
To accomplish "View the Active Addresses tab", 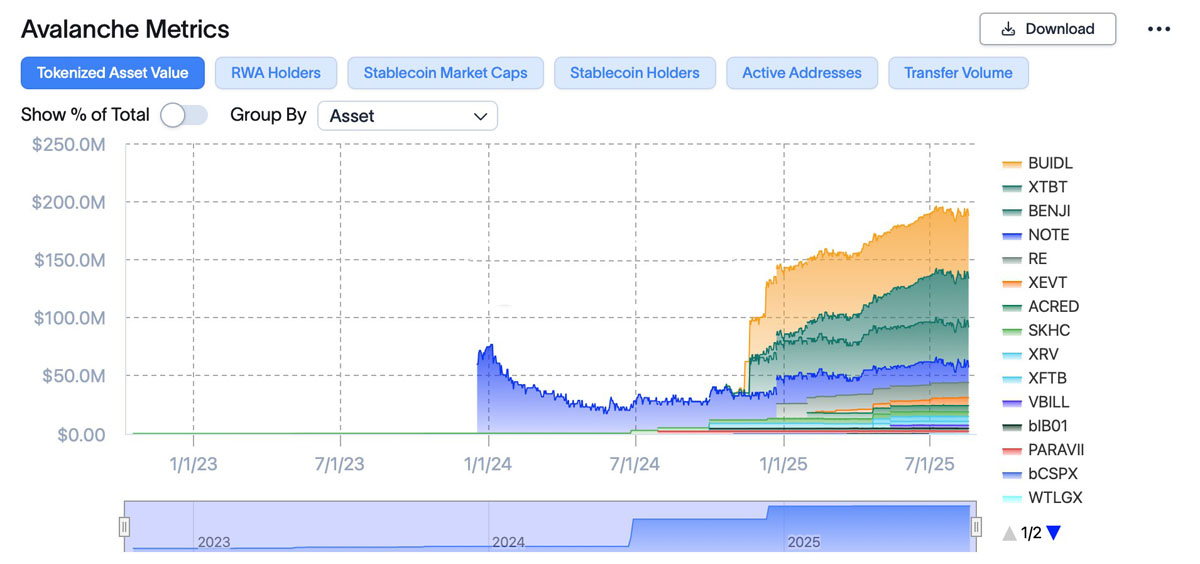I will pos(801,73).
